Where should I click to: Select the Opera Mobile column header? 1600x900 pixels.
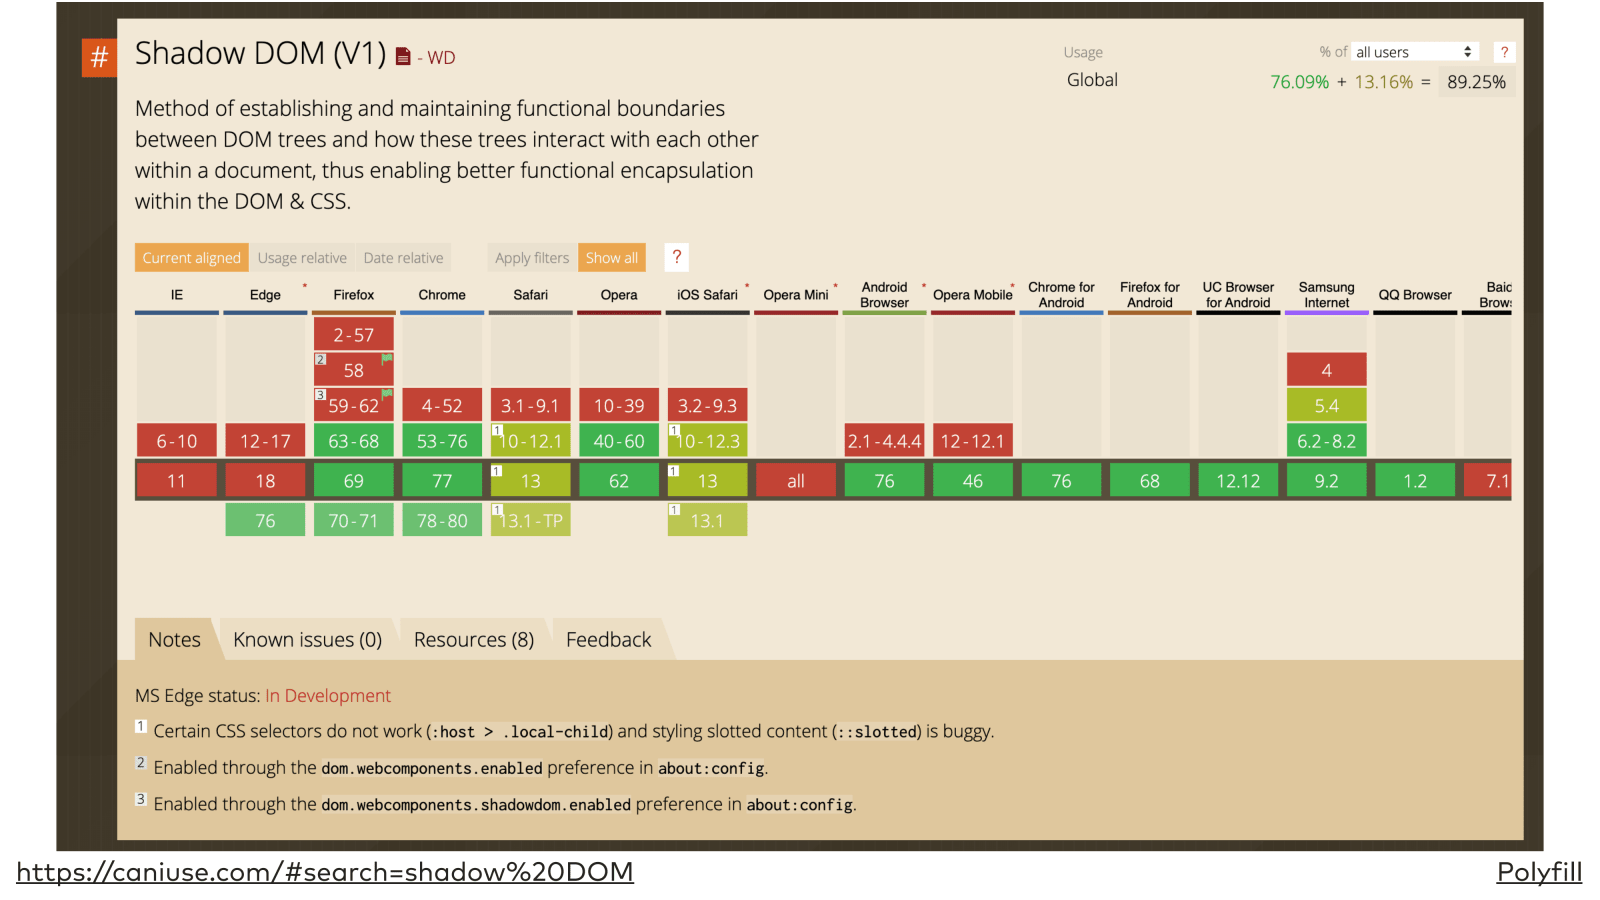(973, 295)
